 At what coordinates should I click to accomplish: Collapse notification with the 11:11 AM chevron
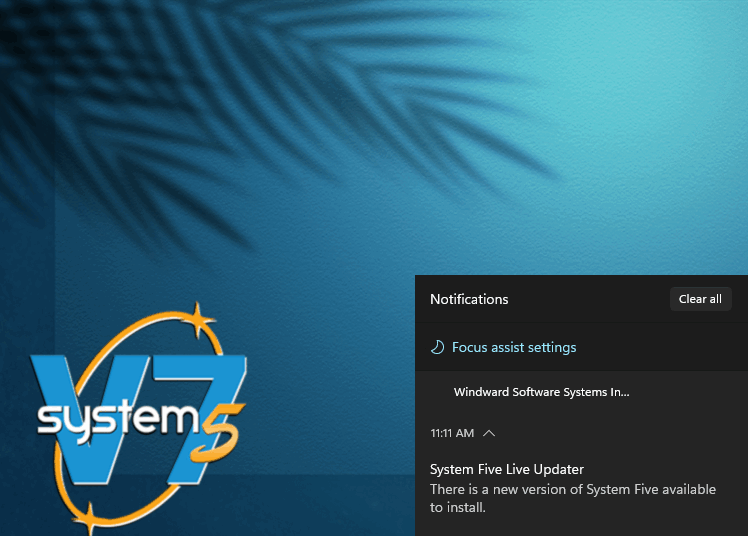489,433
